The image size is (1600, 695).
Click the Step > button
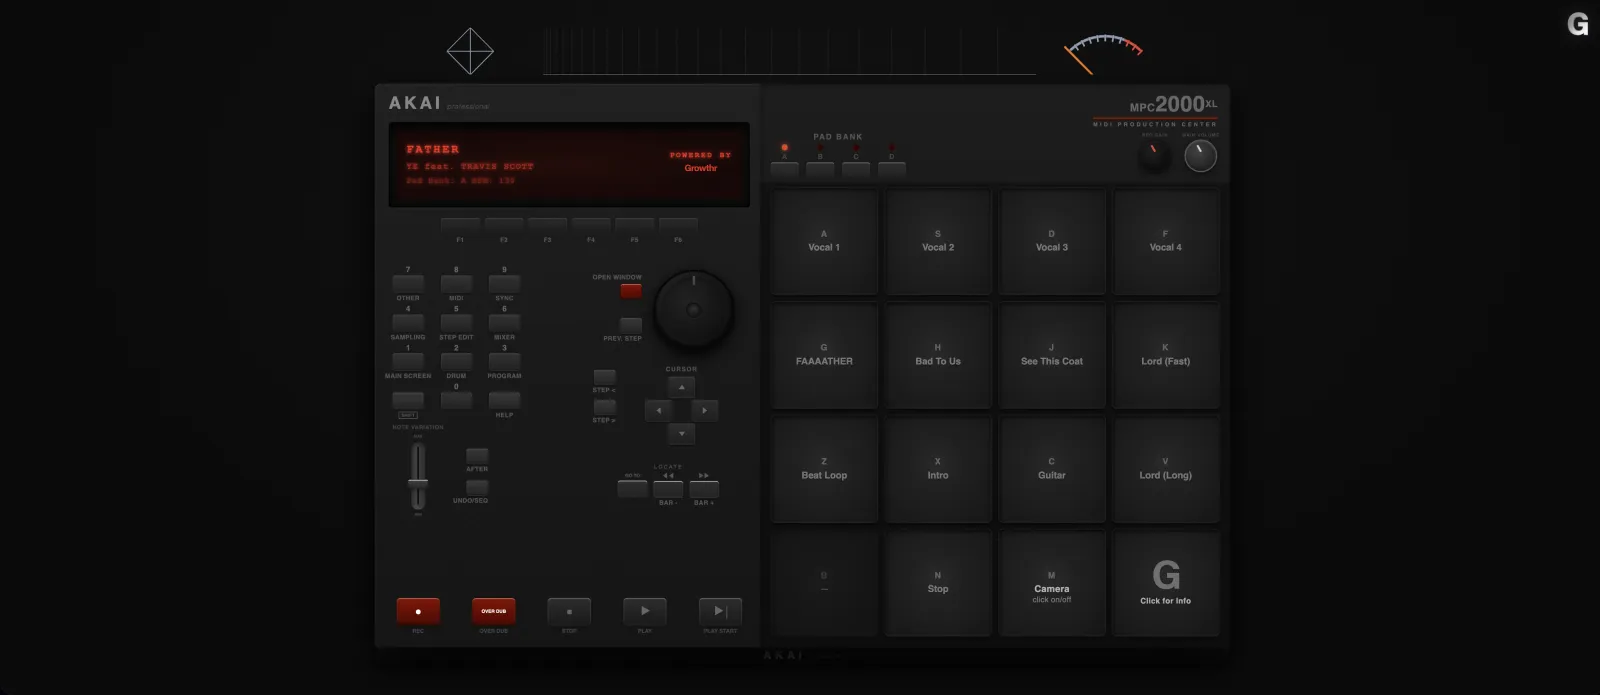pyautogui.click(x=605, y=407)
